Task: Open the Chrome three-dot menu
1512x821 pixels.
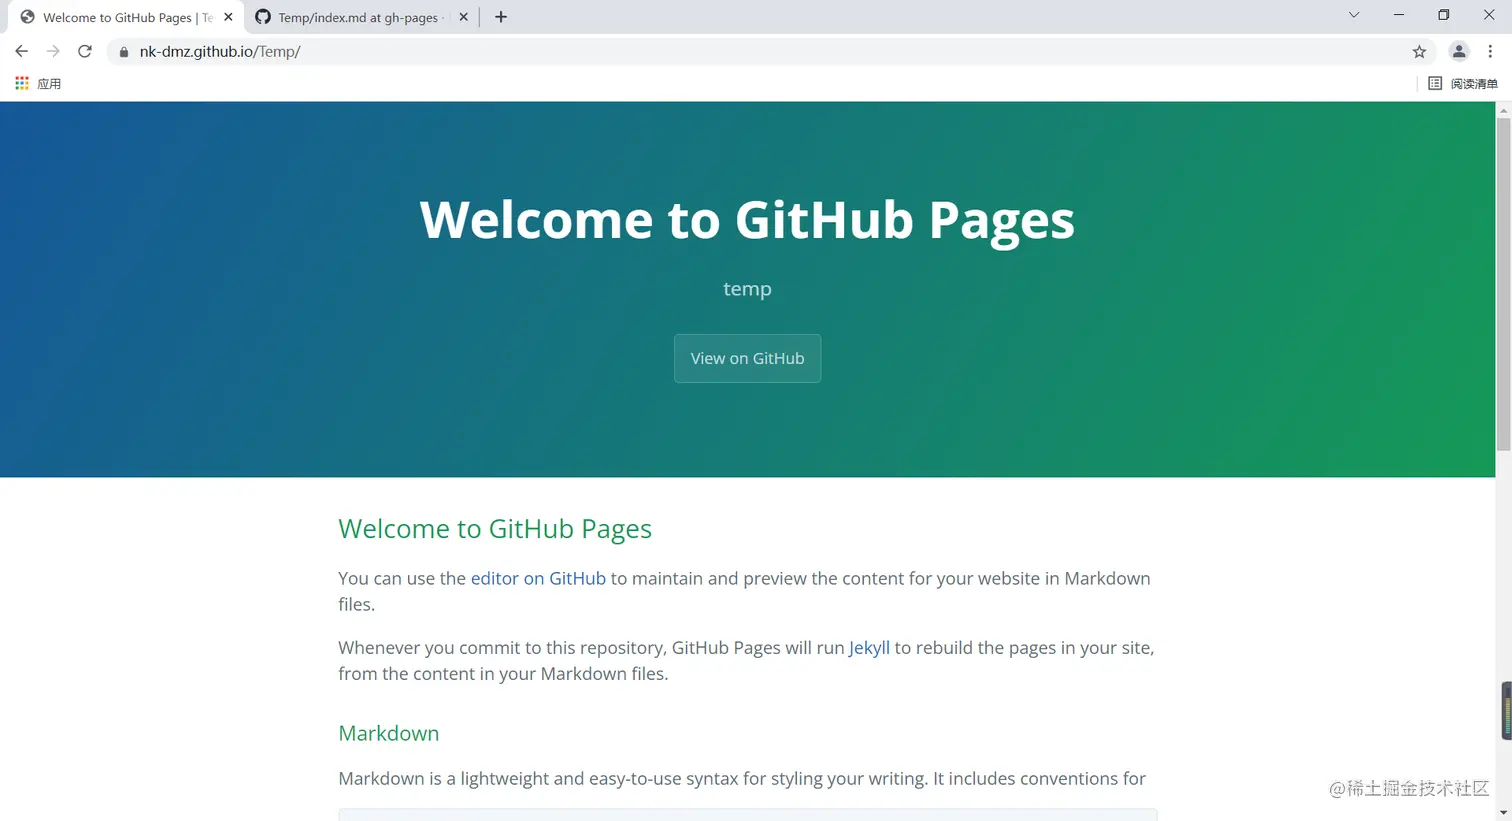Action: coord(1490,52)
